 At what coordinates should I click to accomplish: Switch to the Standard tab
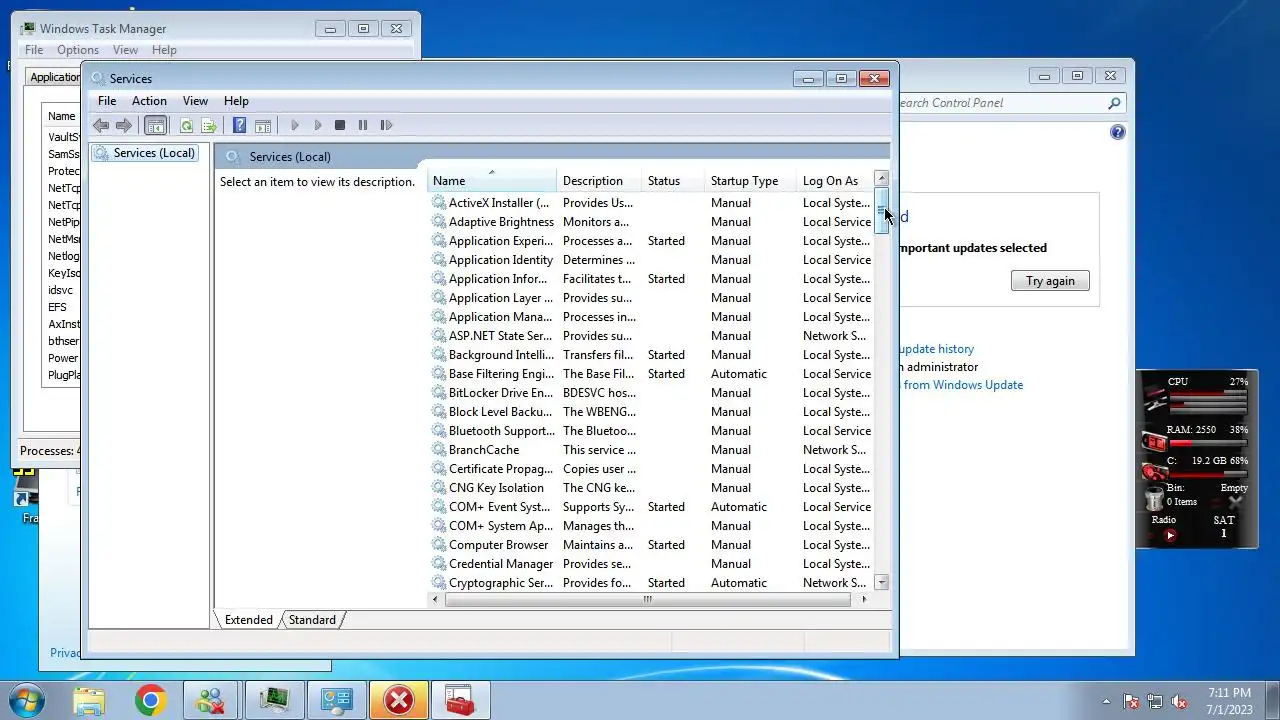pyautogui.click(x=312, y=620)
